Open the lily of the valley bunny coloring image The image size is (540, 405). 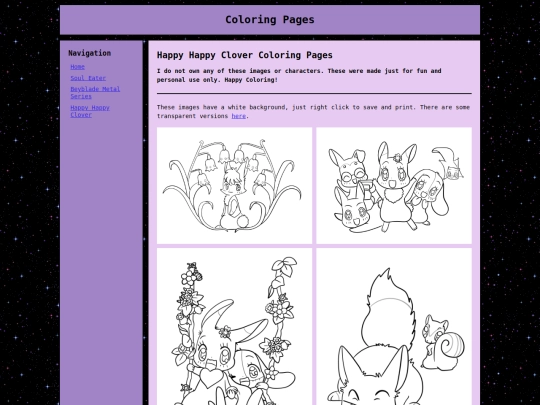[x=235, y=186]
